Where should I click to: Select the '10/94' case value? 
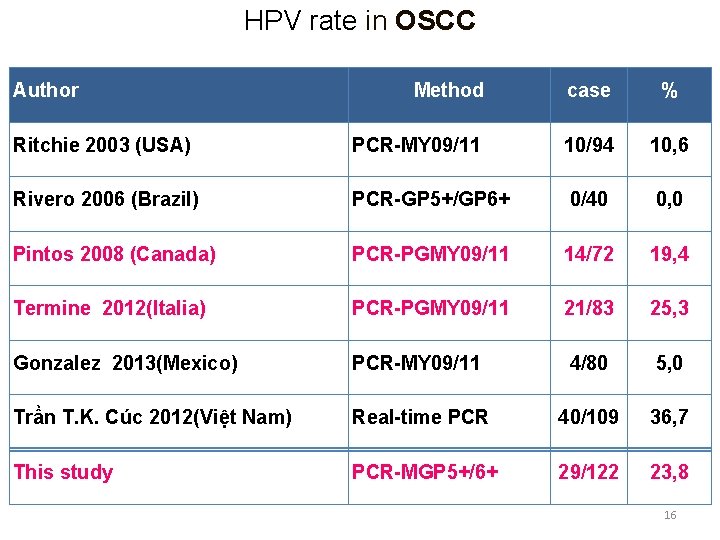(x=588, y=145)
